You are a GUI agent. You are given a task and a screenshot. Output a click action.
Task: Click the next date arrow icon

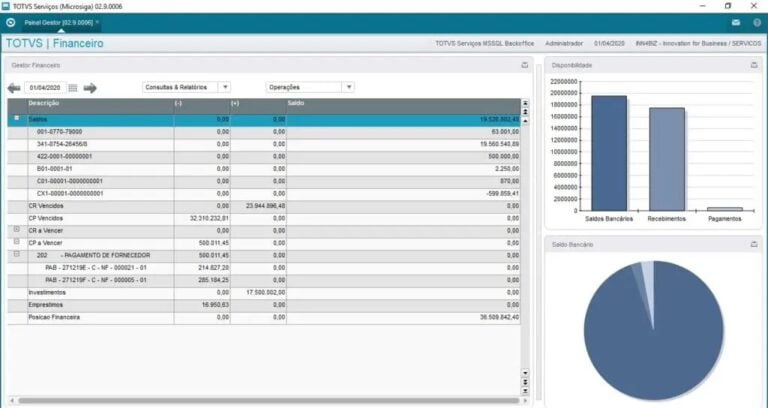click(x=90, y=88)
